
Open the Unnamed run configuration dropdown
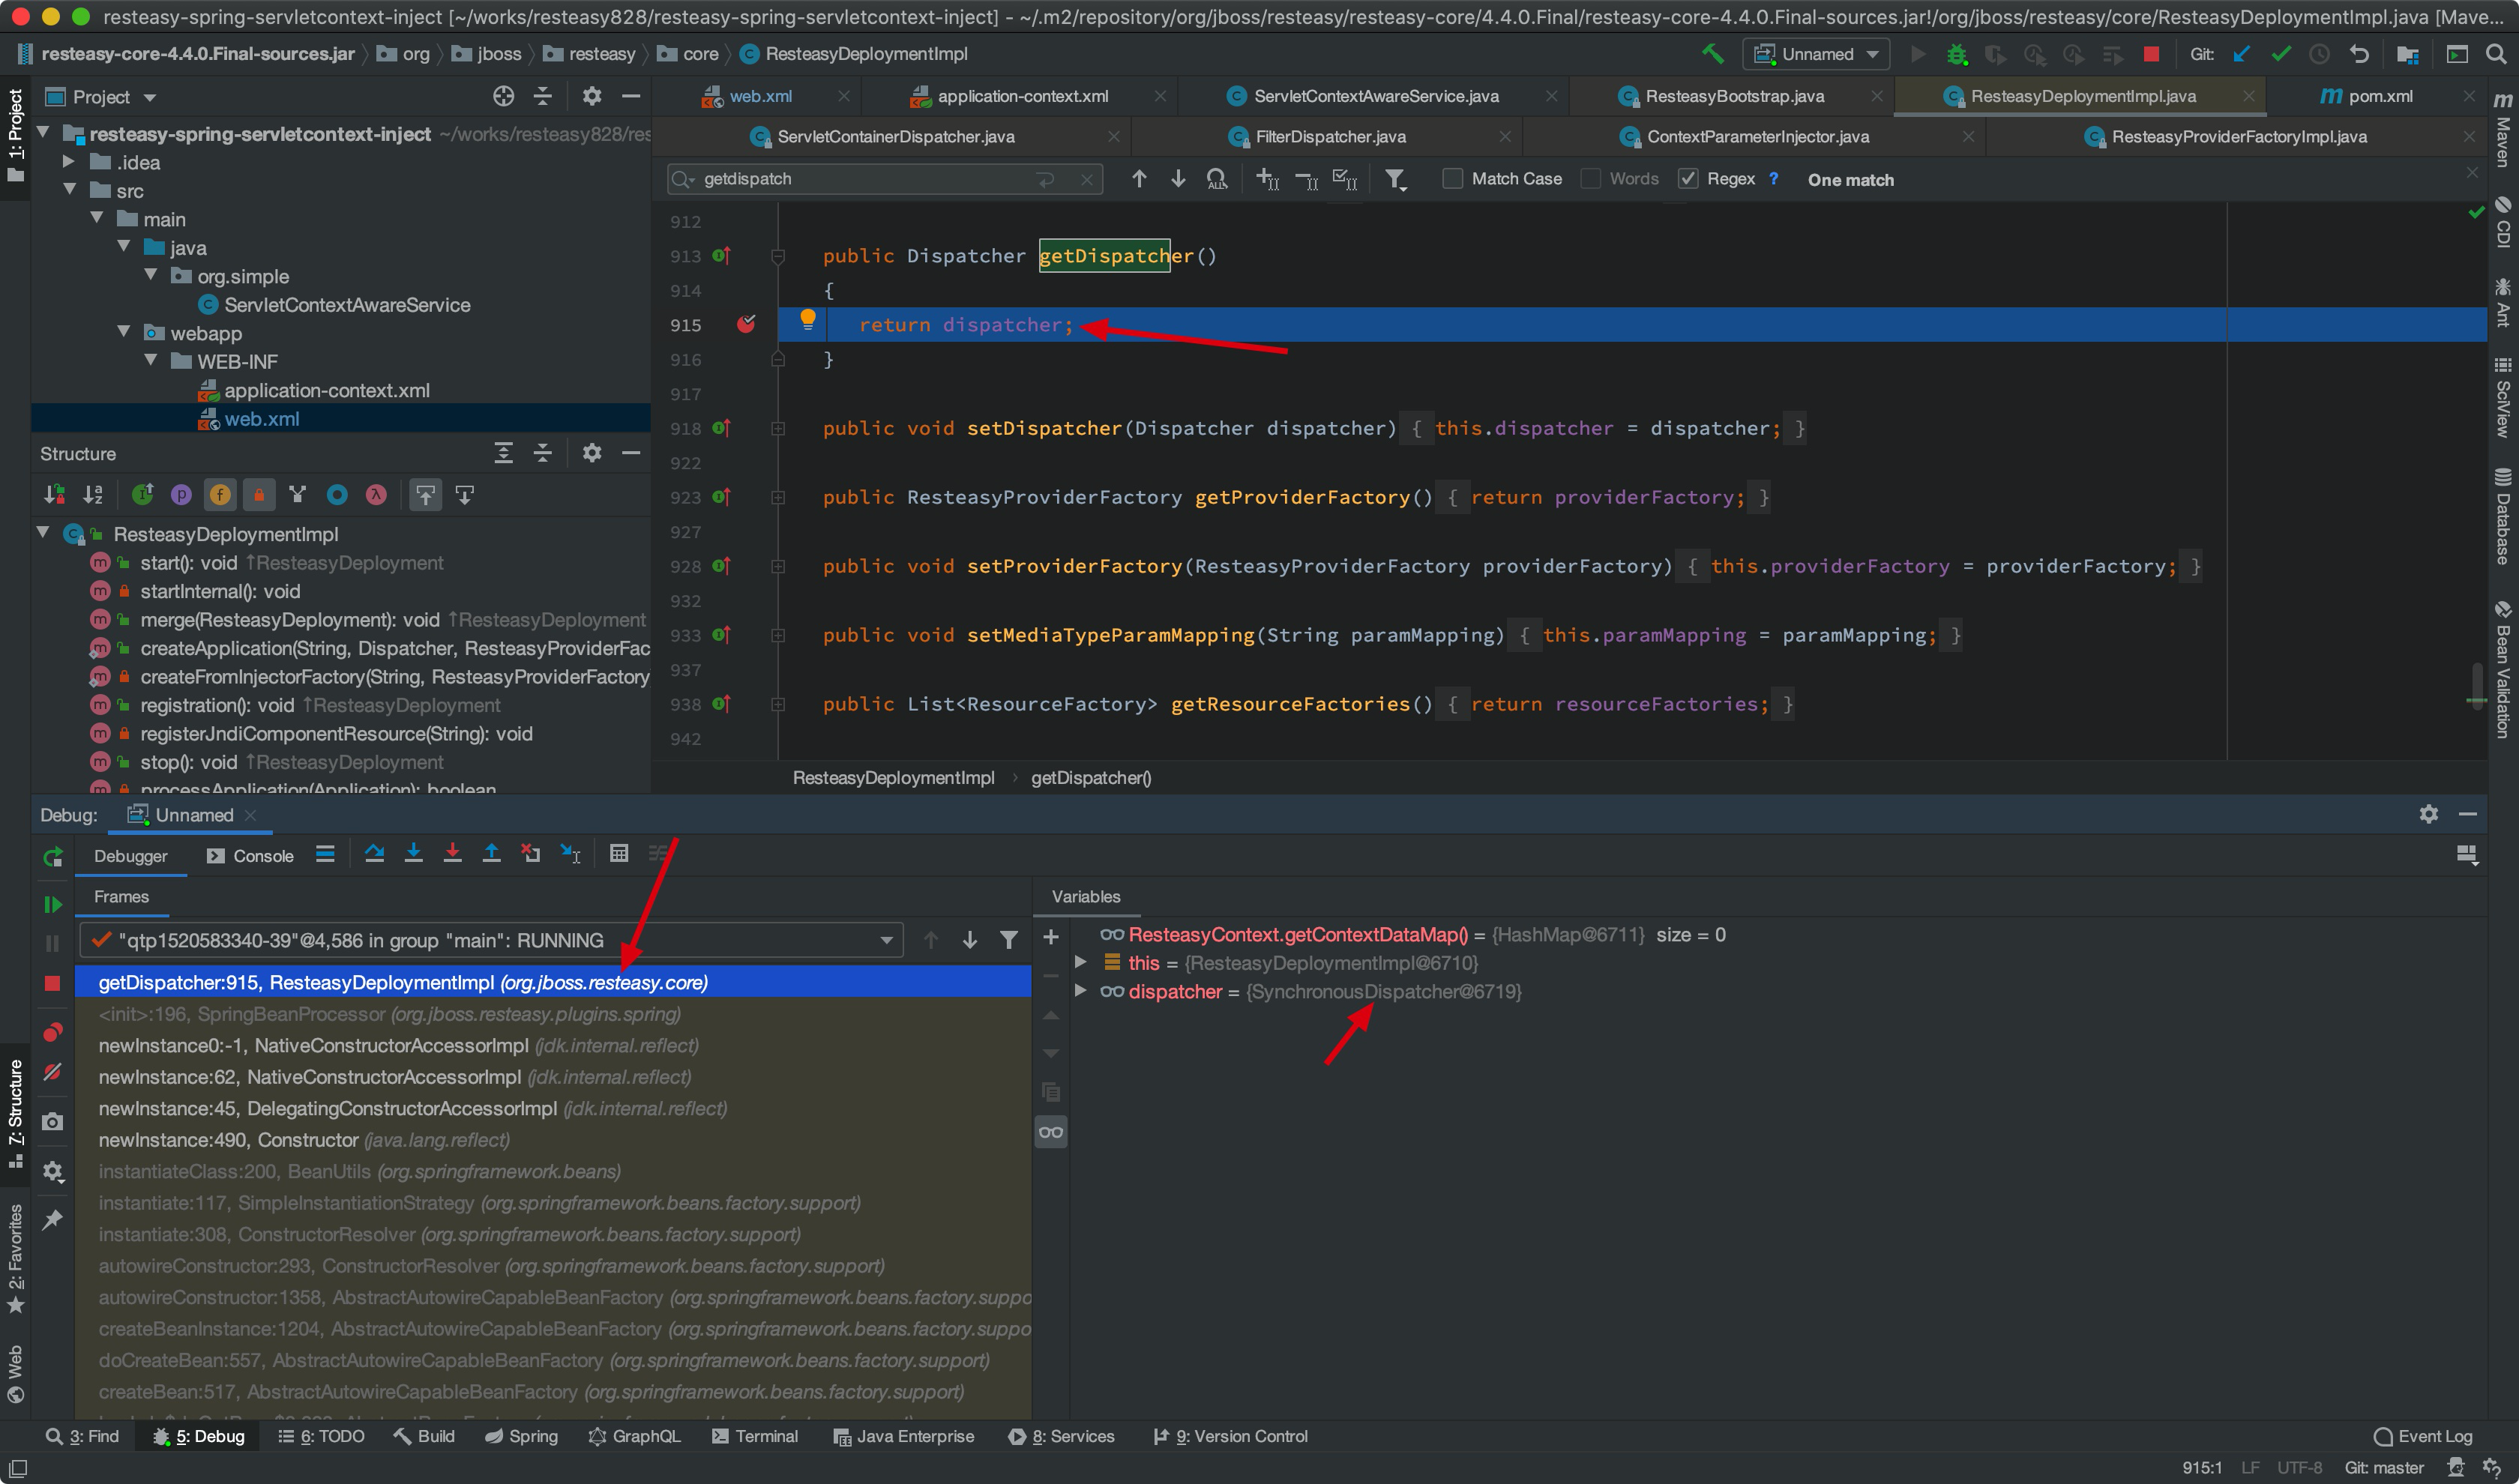tap(1816, 54)
